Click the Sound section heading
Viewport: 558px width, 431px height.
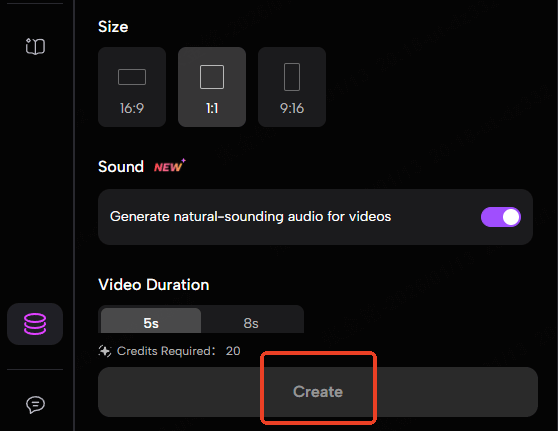click(x=121, y=167)
